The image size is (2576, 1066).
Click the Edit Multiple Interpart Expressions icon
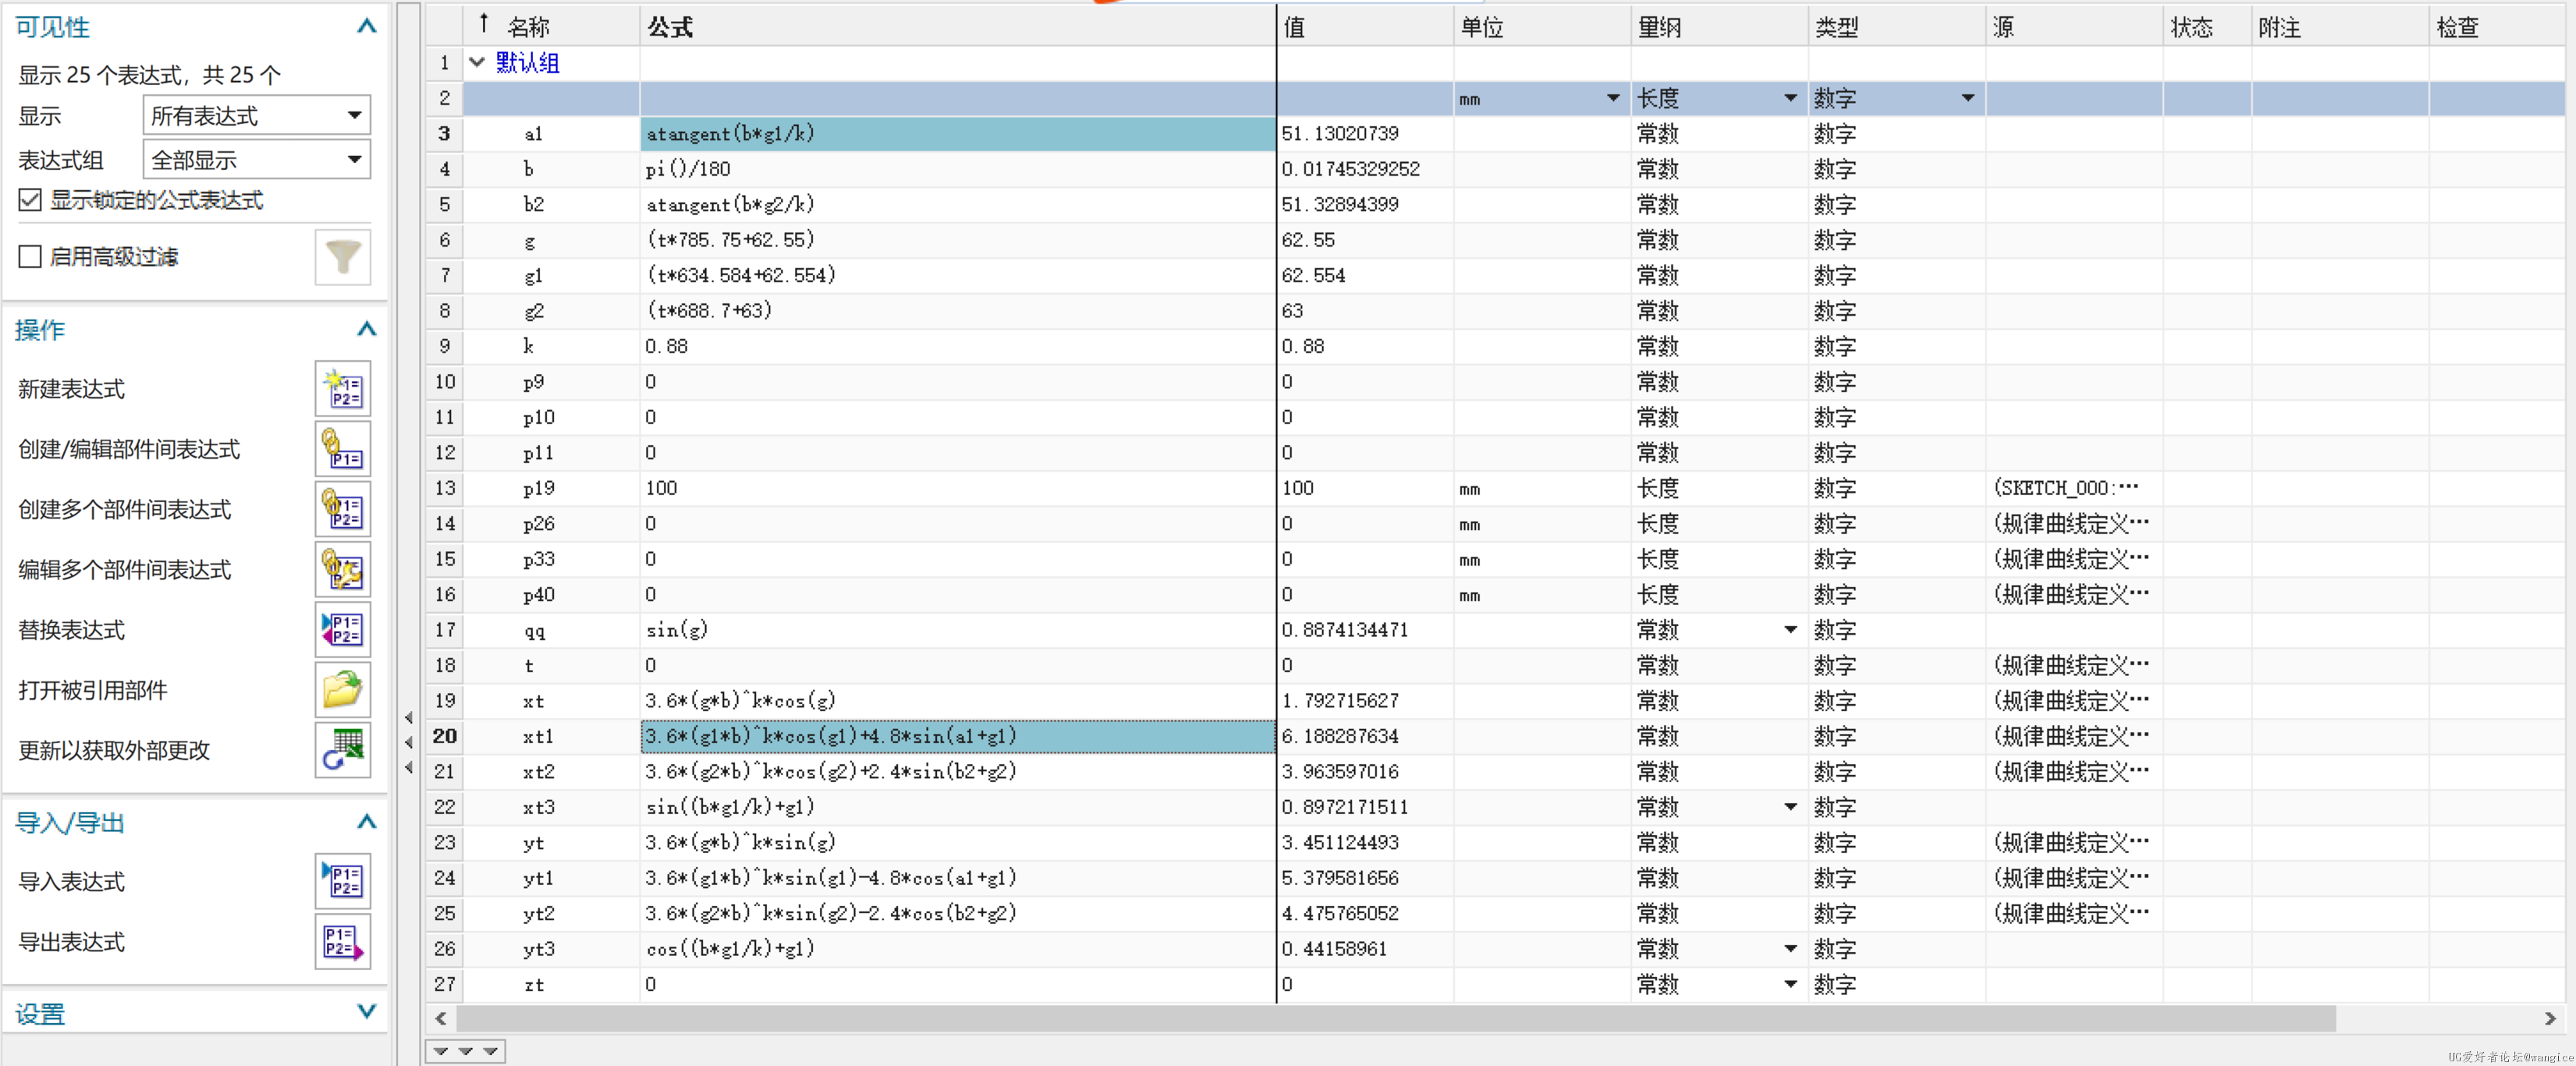point(343,570)
